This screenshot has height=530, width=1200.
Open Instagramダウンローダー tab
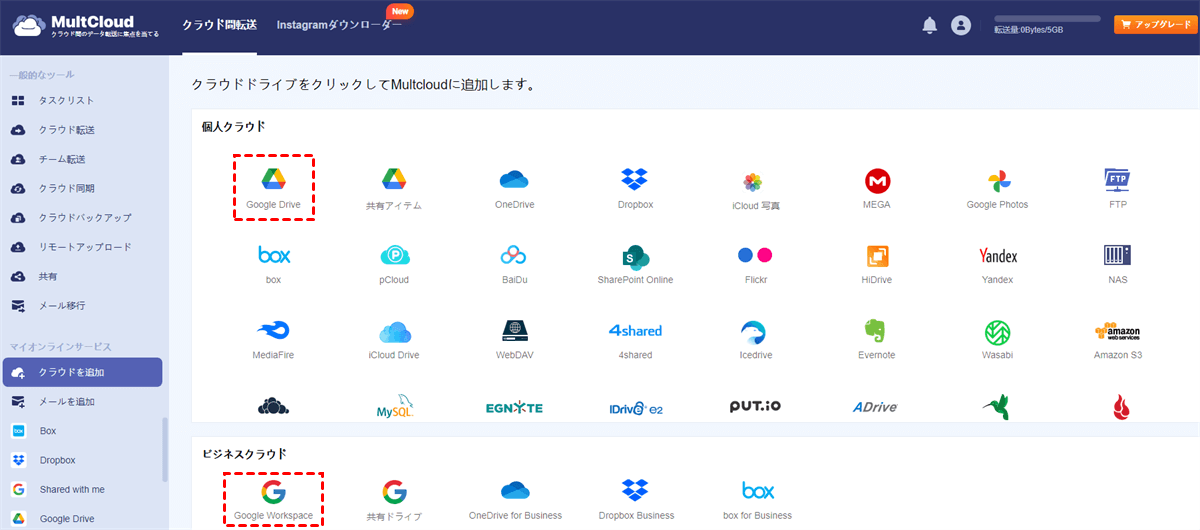340,25
